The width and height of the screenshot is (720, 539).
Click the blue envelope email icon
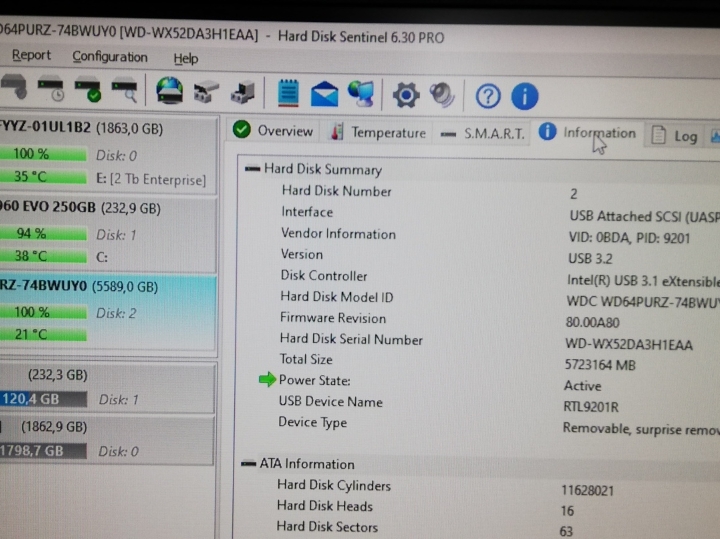pyautogui.click(x=324, y=94)
